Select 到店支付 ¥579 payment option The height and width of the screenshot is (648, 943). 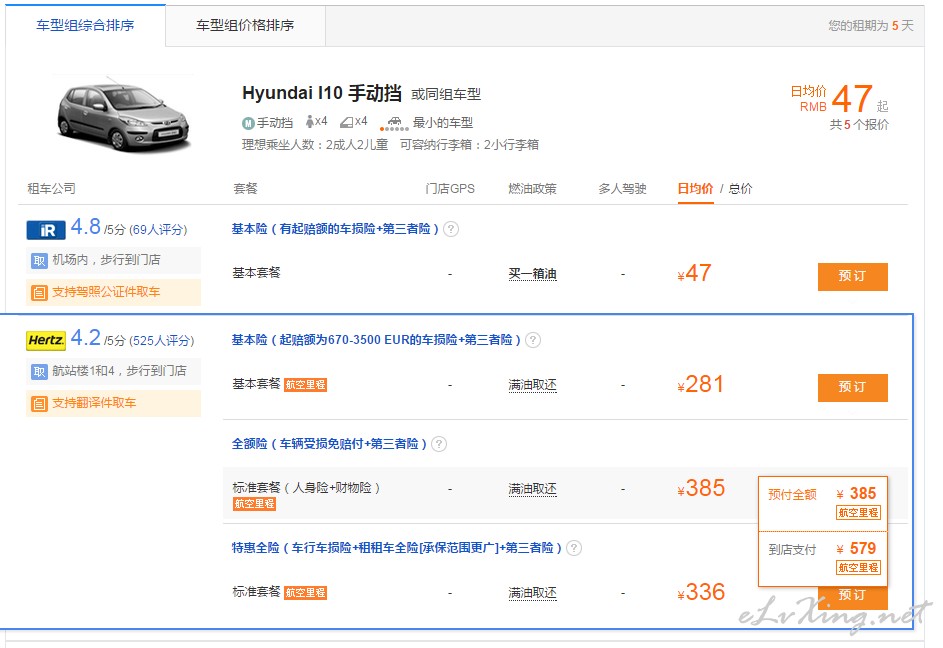[x=823, y=558]
